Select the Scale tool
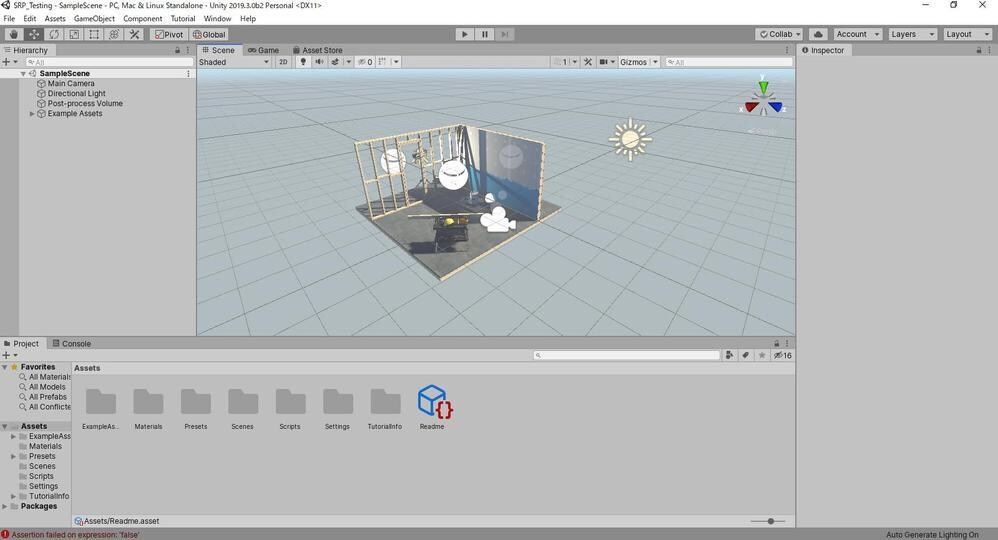 (x=74, y=34)
